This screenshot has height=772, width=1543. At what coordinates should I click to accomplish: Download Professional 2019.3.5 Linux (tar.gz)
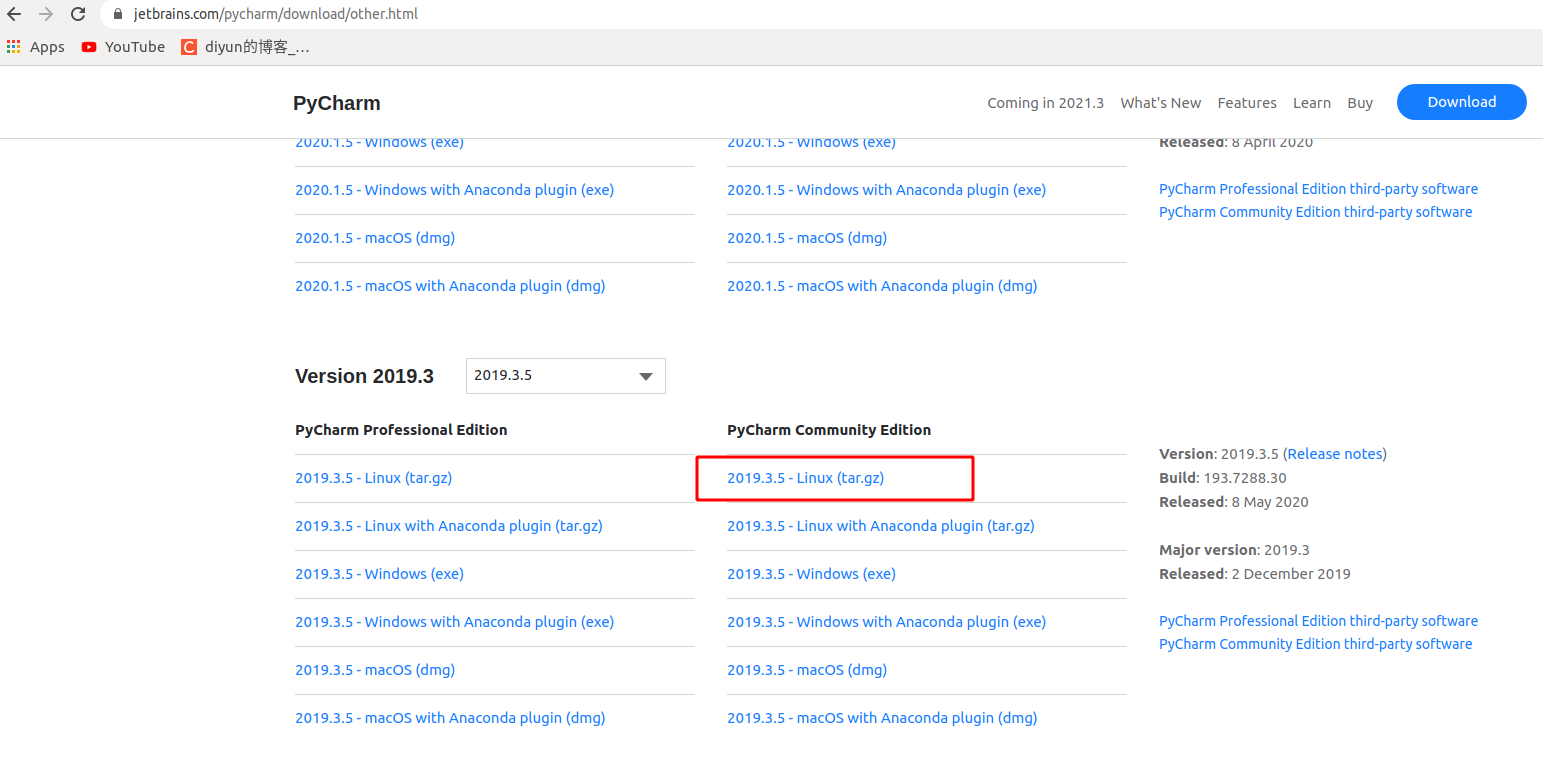coord(373,478)
